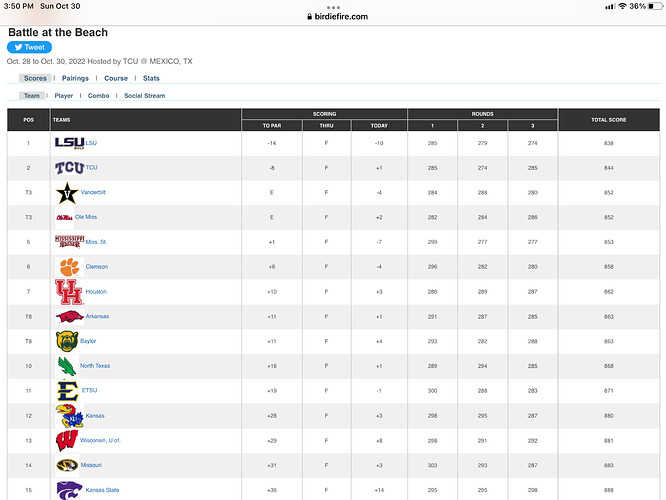Click the Baylor bear logo
666x500 pixels.
tap(67, 341)
